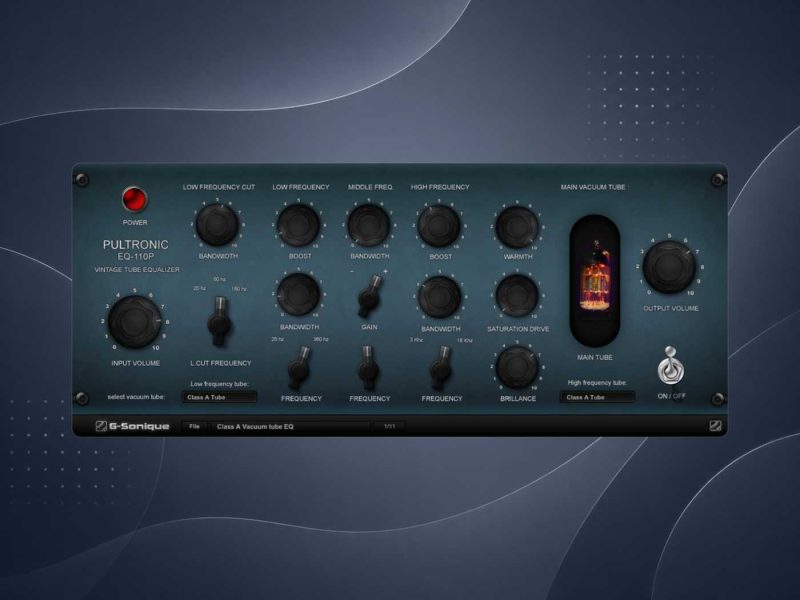
Task: Click the SATURATION DRIVE knob
Action: 517,296
